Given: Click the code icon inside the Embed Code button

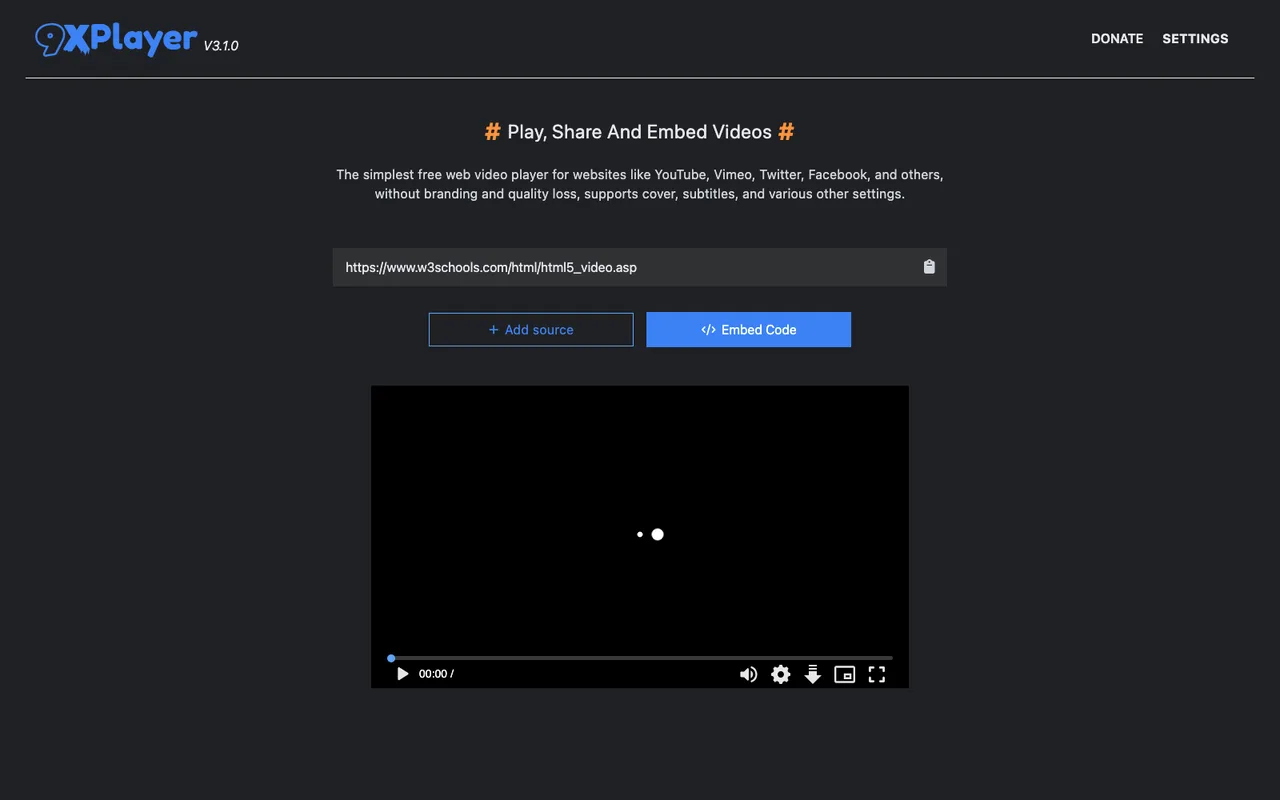Looking at the screenshot, I should point(708,329).
